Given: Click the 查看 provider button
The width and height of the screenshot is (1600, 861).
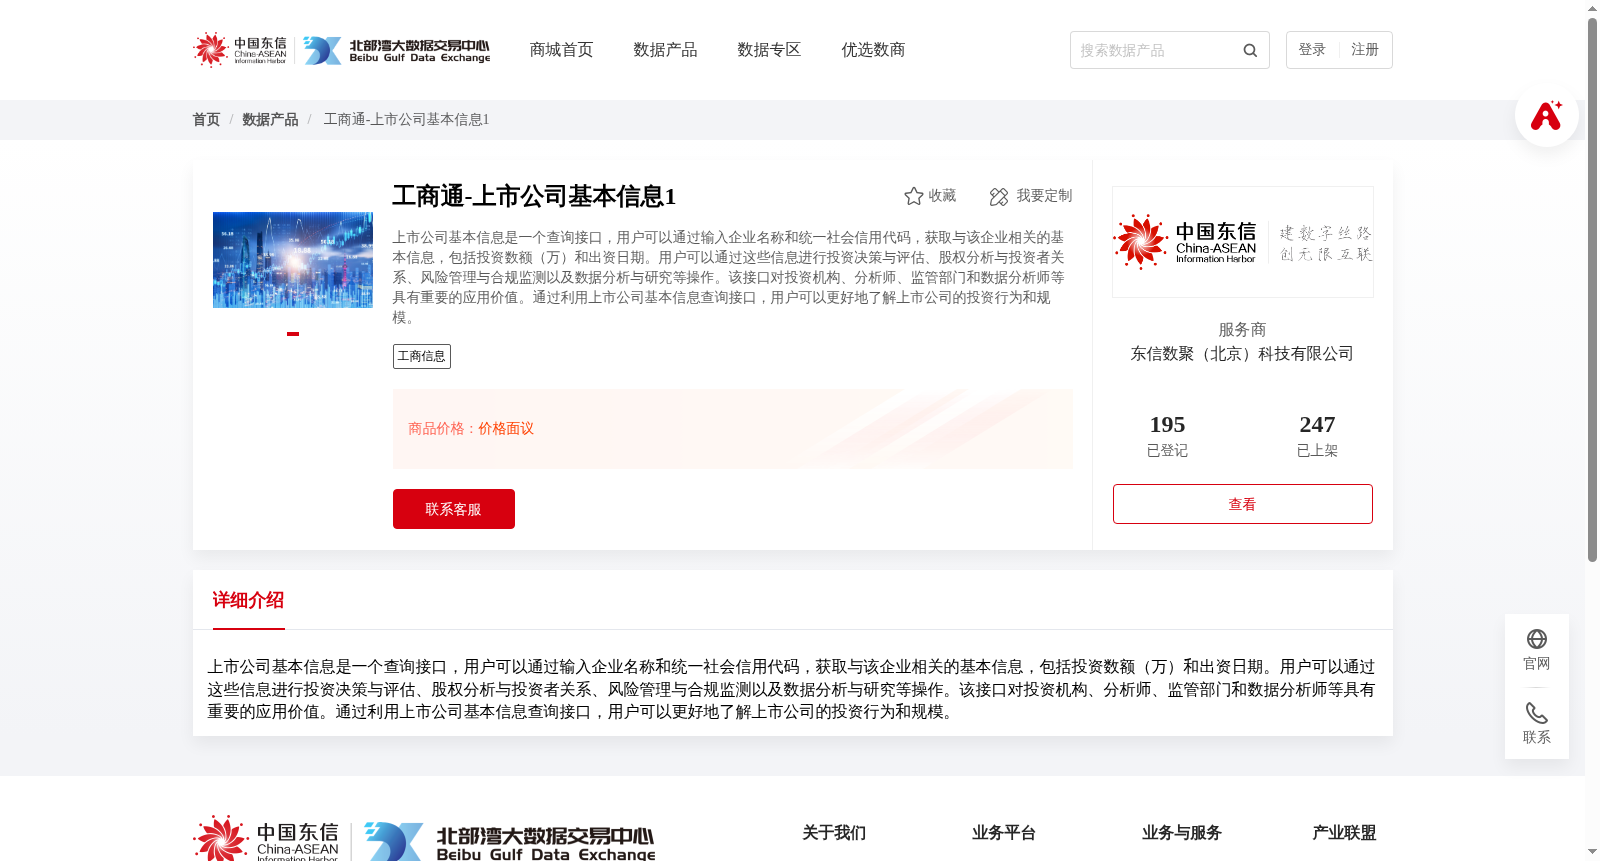Looking at the screenshot, I should 1243,504.
